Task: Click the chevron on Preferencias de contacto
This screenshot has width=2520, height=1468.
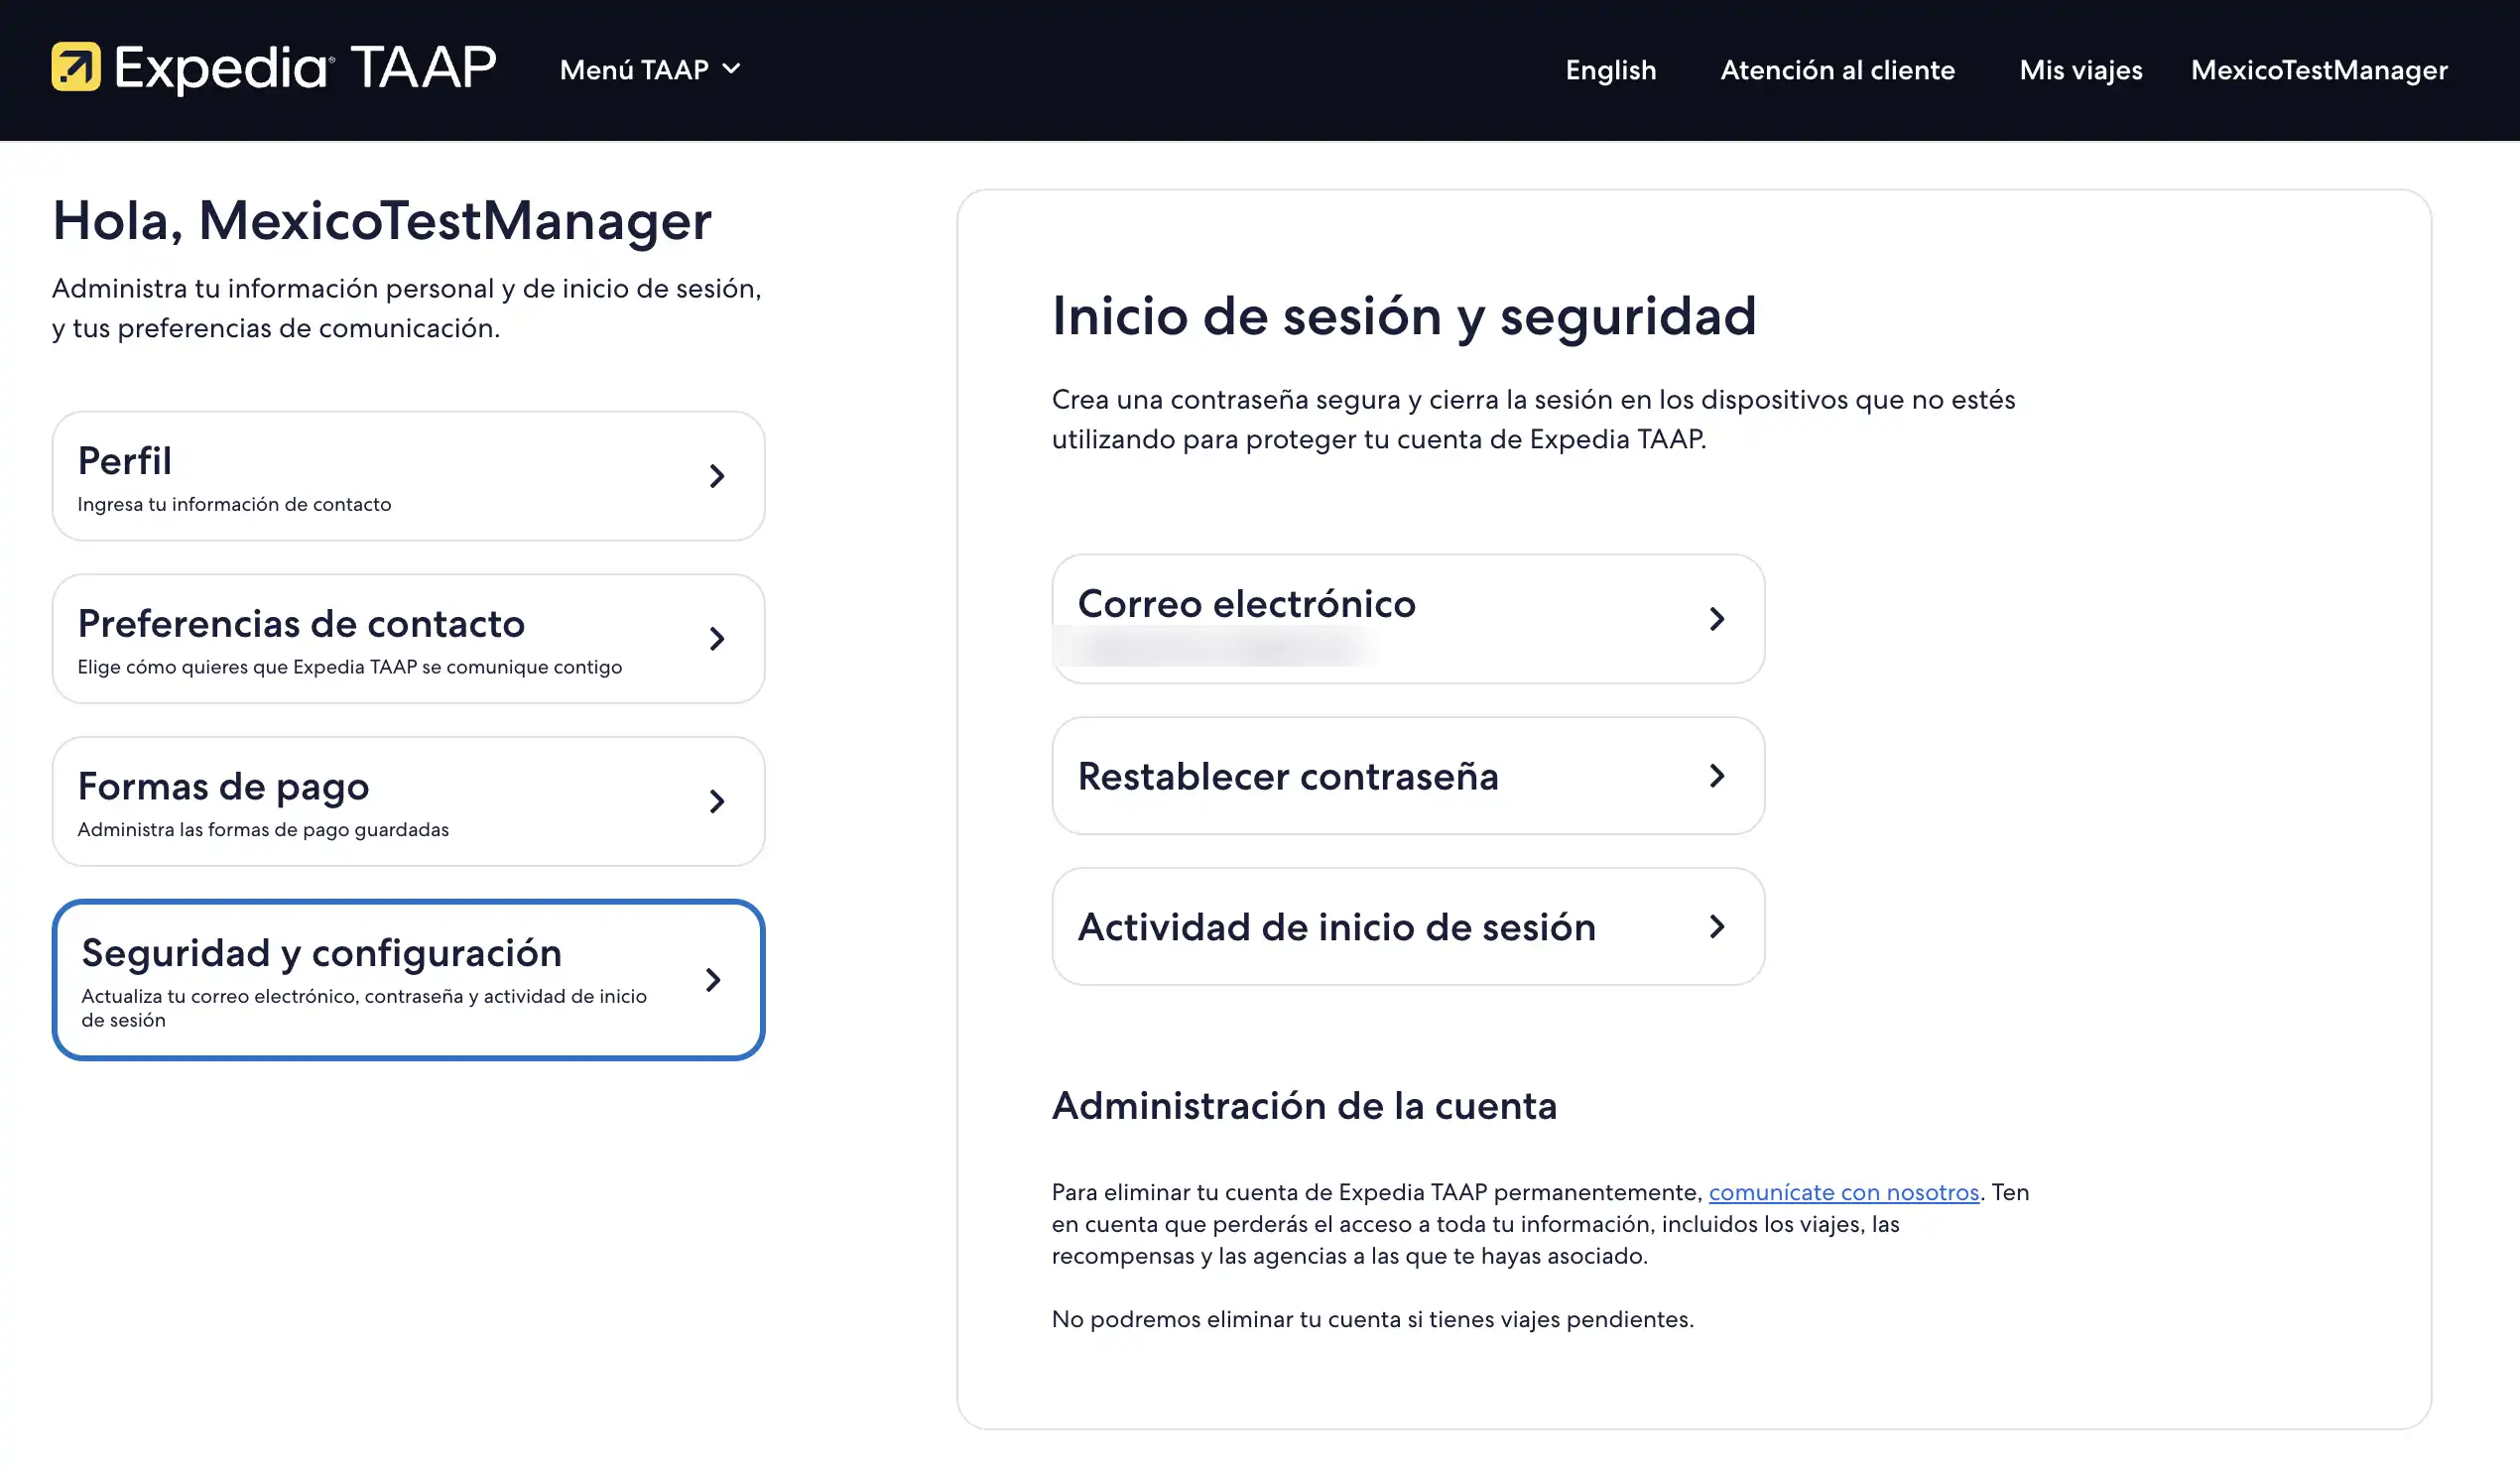Action: point(716,638)
